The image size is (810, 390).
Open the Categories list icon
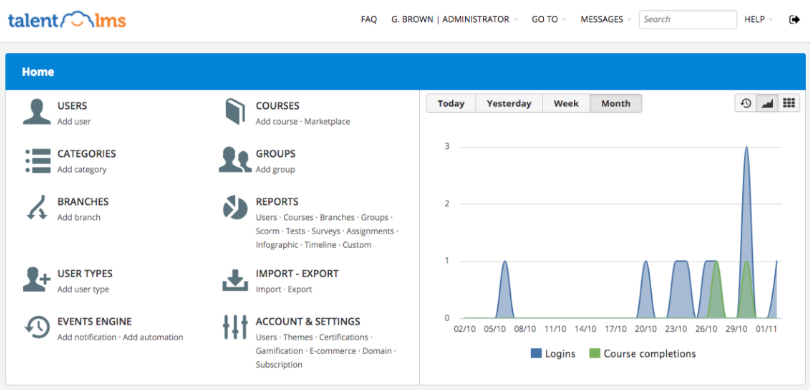point(38,161)
